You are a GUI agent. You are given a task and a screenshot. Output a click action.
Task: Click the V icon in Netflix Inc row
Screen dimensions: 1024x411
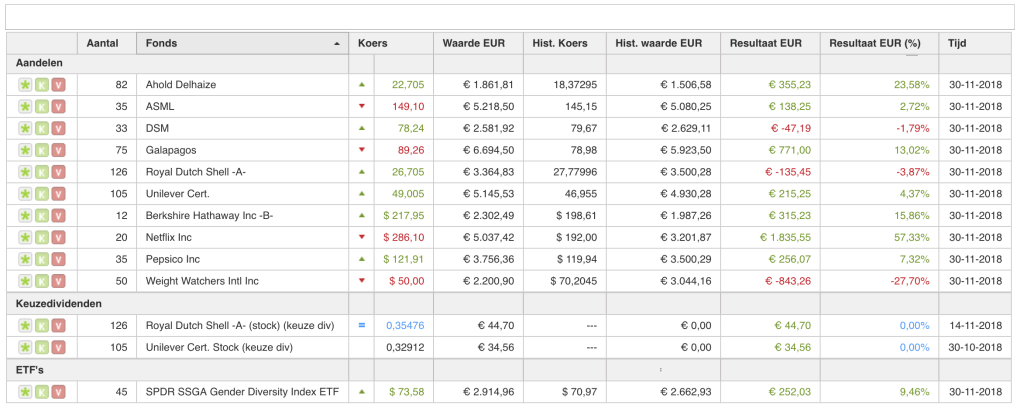[59, 238]
